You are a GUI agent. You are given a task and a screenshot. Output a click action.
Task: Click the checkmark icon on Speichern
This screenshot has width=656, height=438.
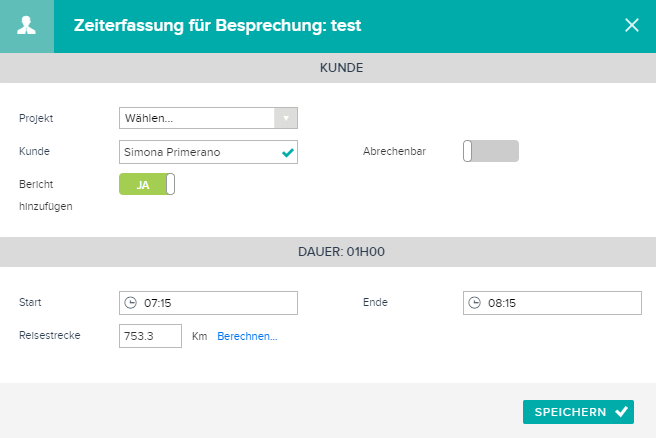click(622, 412)
